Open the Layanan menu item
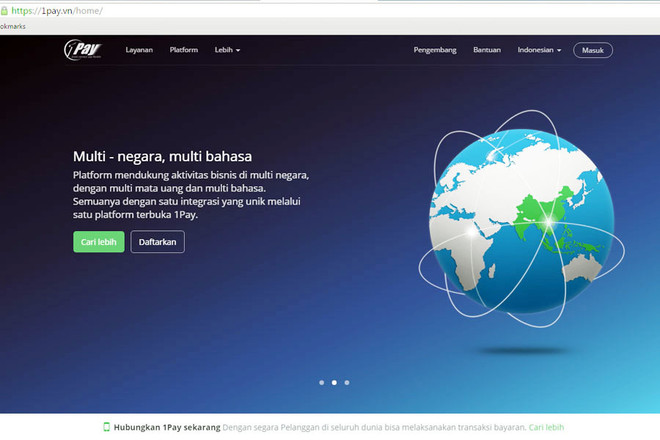This screenshot has height=440, width=660. [x=139, y=50]
